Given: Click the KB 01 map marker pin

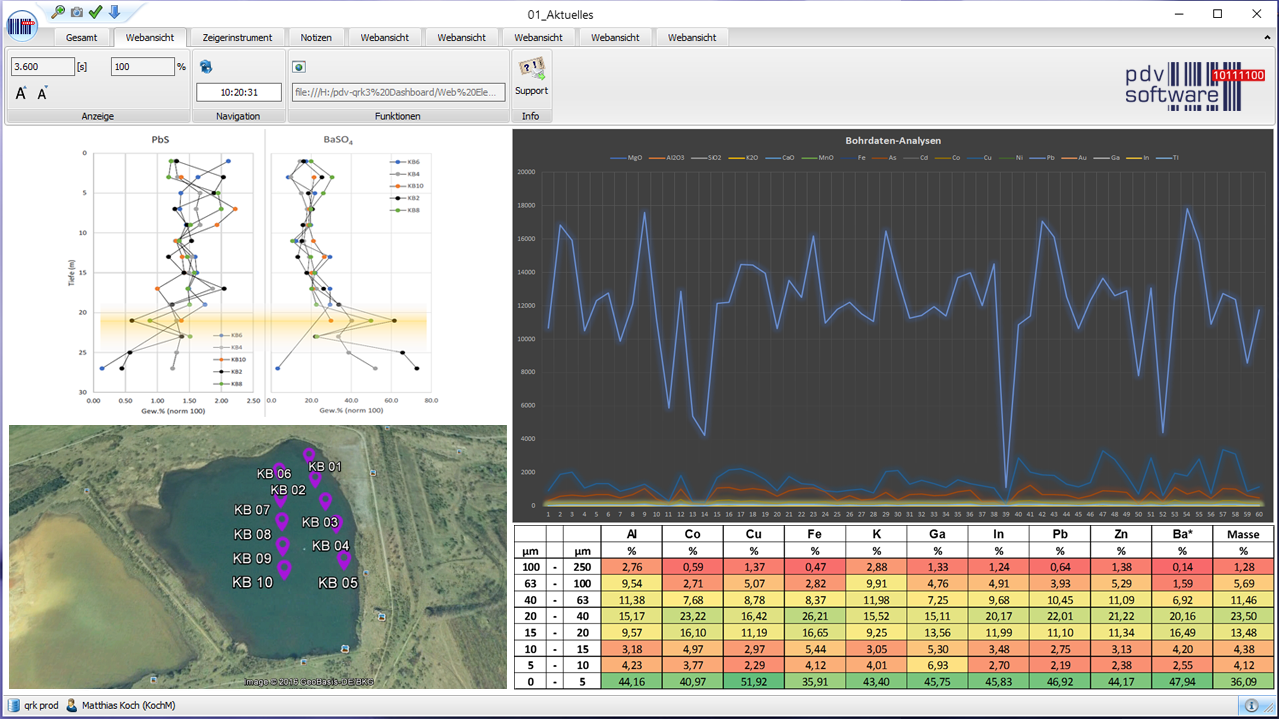Looking at the screenshot, I should [309, 455].
